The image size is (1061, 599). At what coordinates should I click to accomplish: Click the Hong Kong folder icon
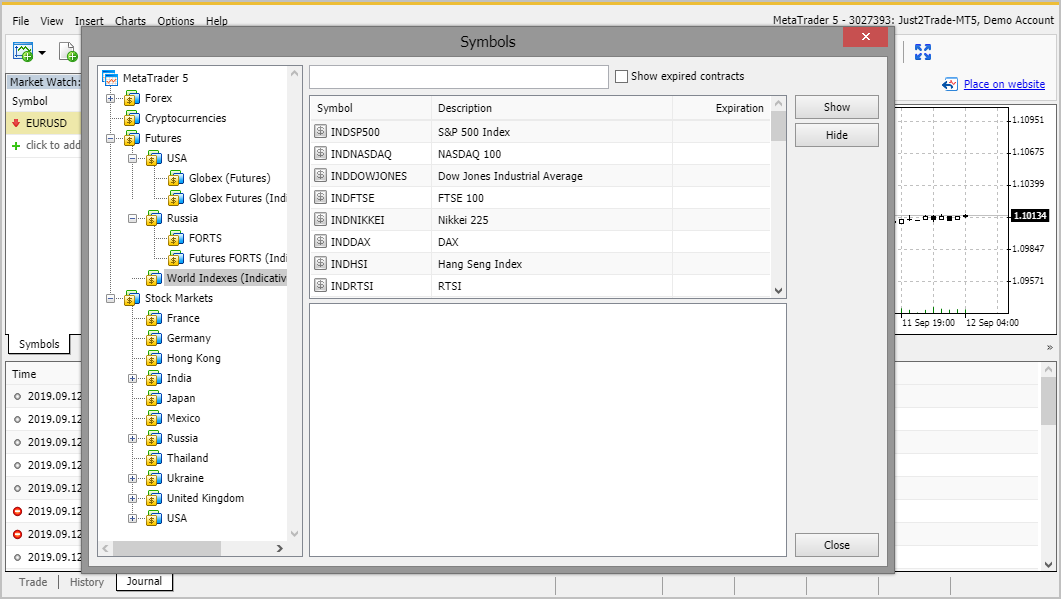pos(154,358)
